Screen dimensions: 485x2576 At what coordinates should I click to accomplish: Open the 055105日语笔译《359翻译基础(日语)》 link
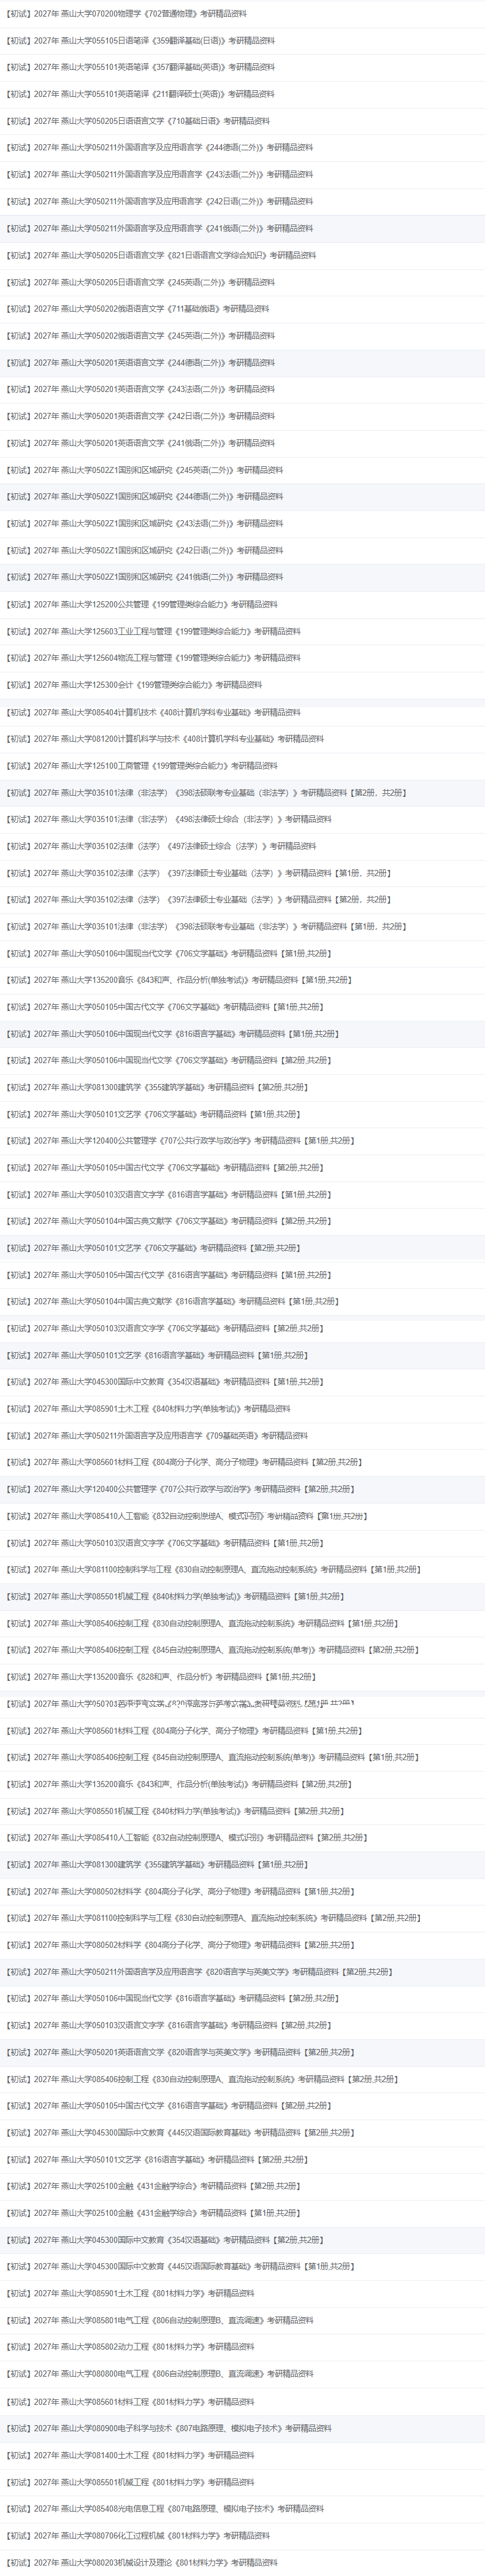click(x=141, y=41)
